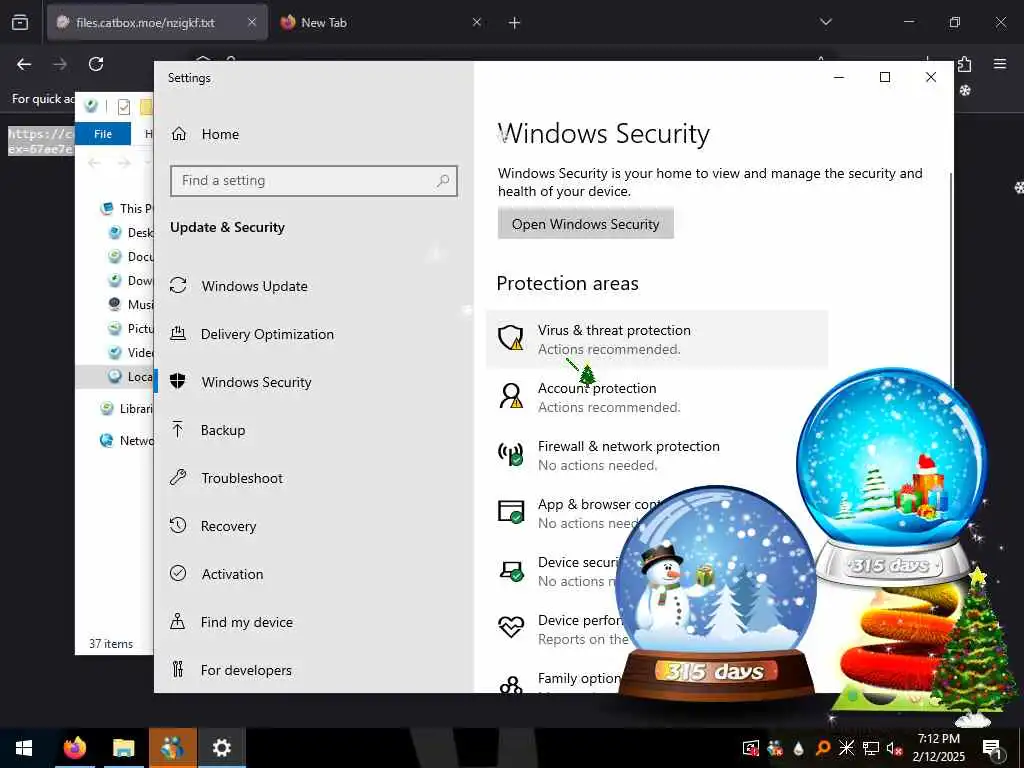Select Pictures in Explorer navigation pane
Image resolution: width=1024 pixels, height=768 pixels.
click(x=131, y=328)
